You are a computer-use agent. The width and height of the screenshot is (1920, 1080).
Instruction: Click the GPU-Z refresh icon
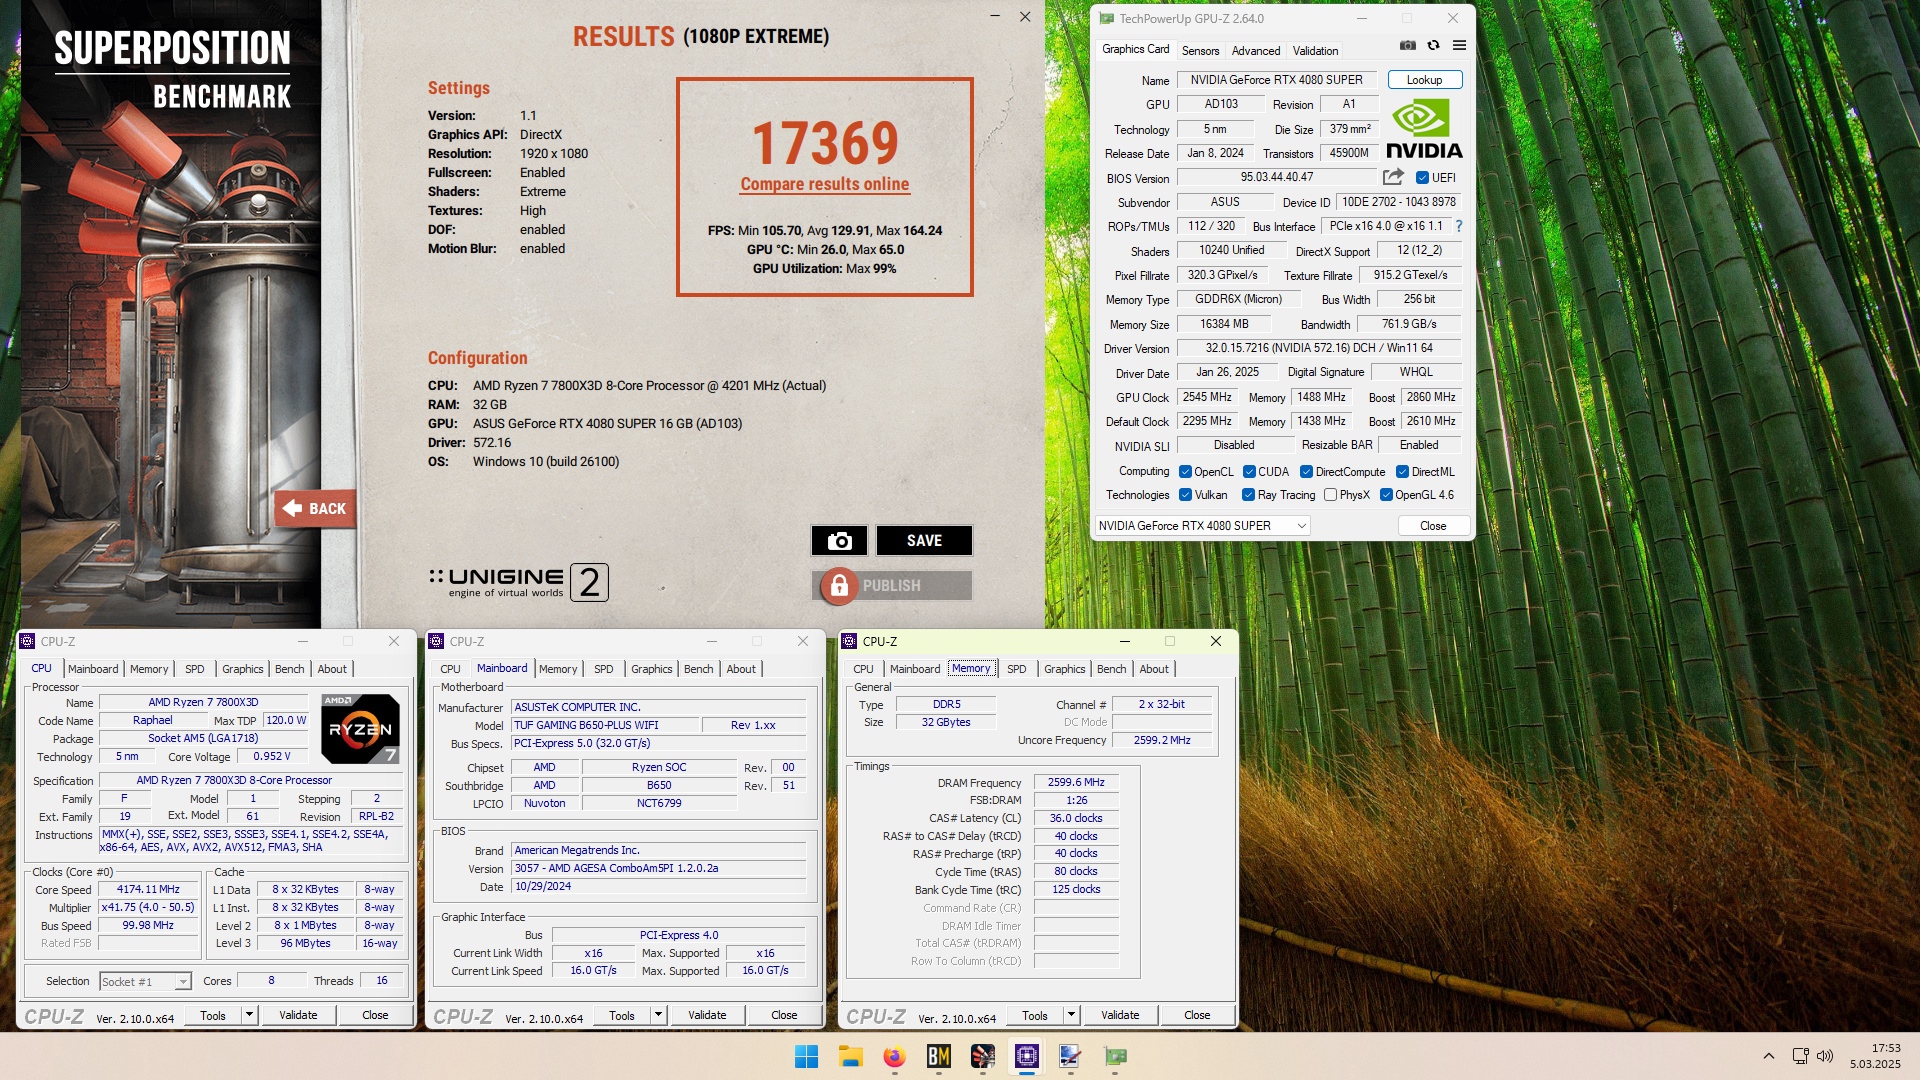pyautogui.click(x=1433, y=45)
